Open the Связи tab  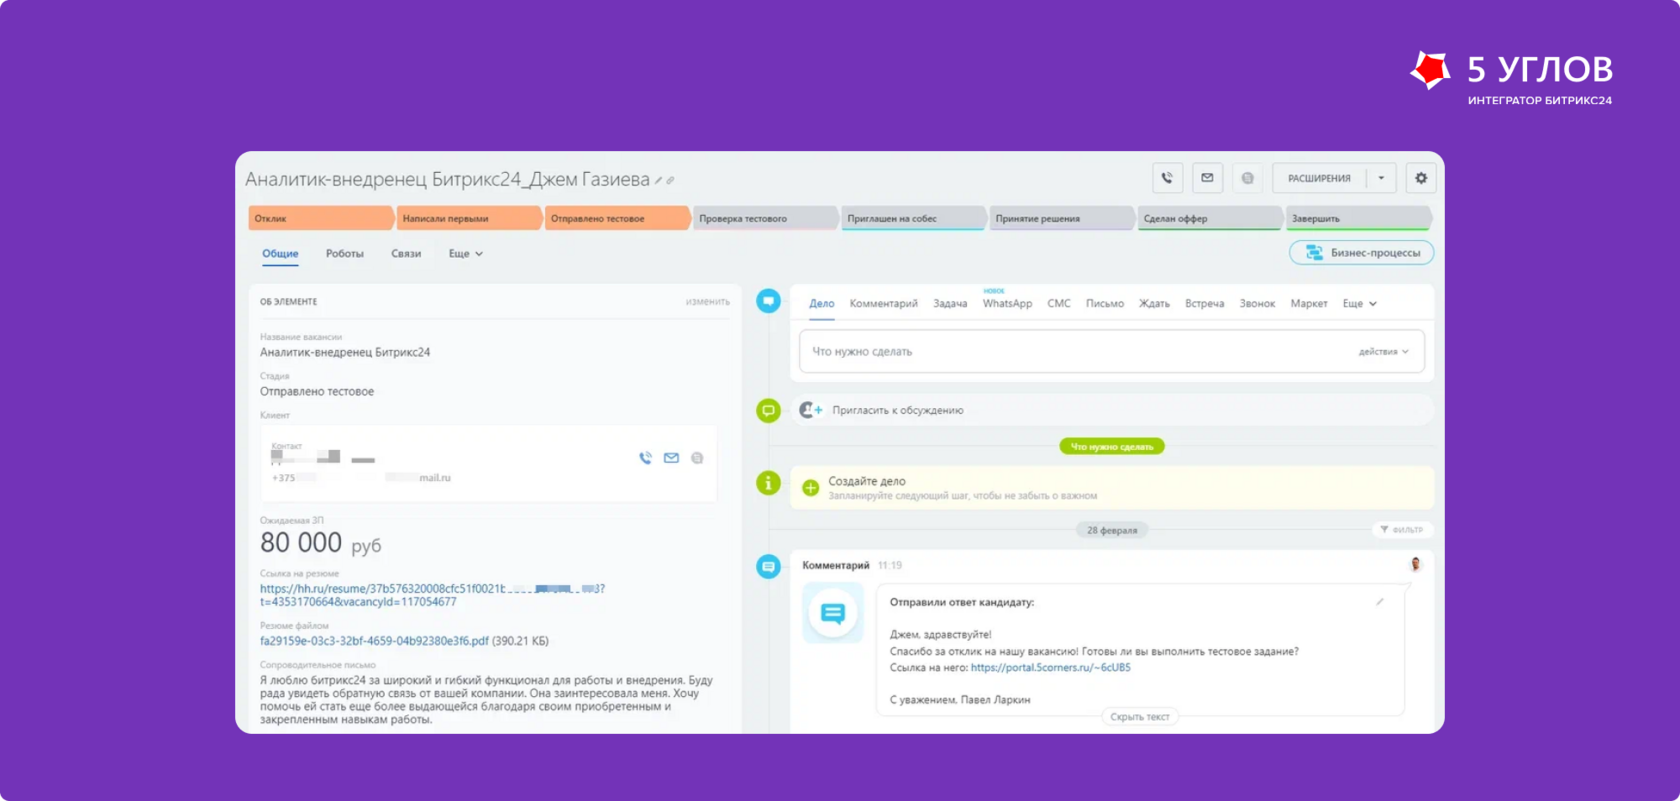click(406, 254)
